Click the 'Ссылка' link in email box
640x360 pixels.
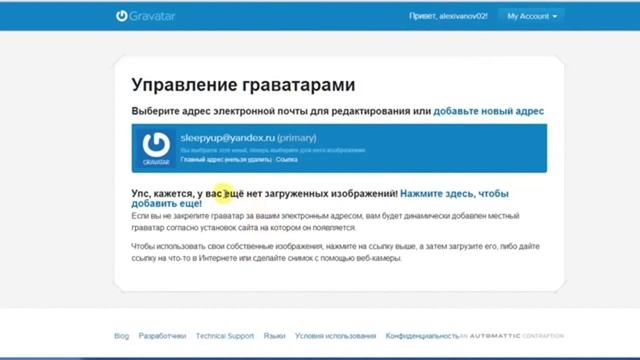tap(287, 160)
